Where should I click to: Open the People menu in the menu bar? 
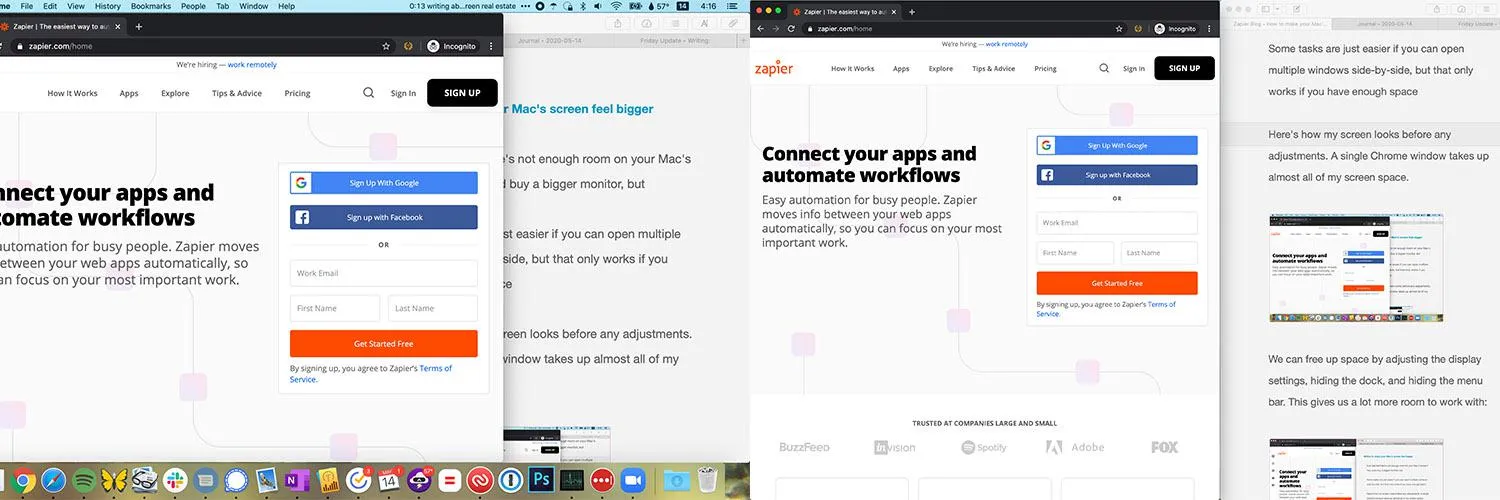[193, 6]
